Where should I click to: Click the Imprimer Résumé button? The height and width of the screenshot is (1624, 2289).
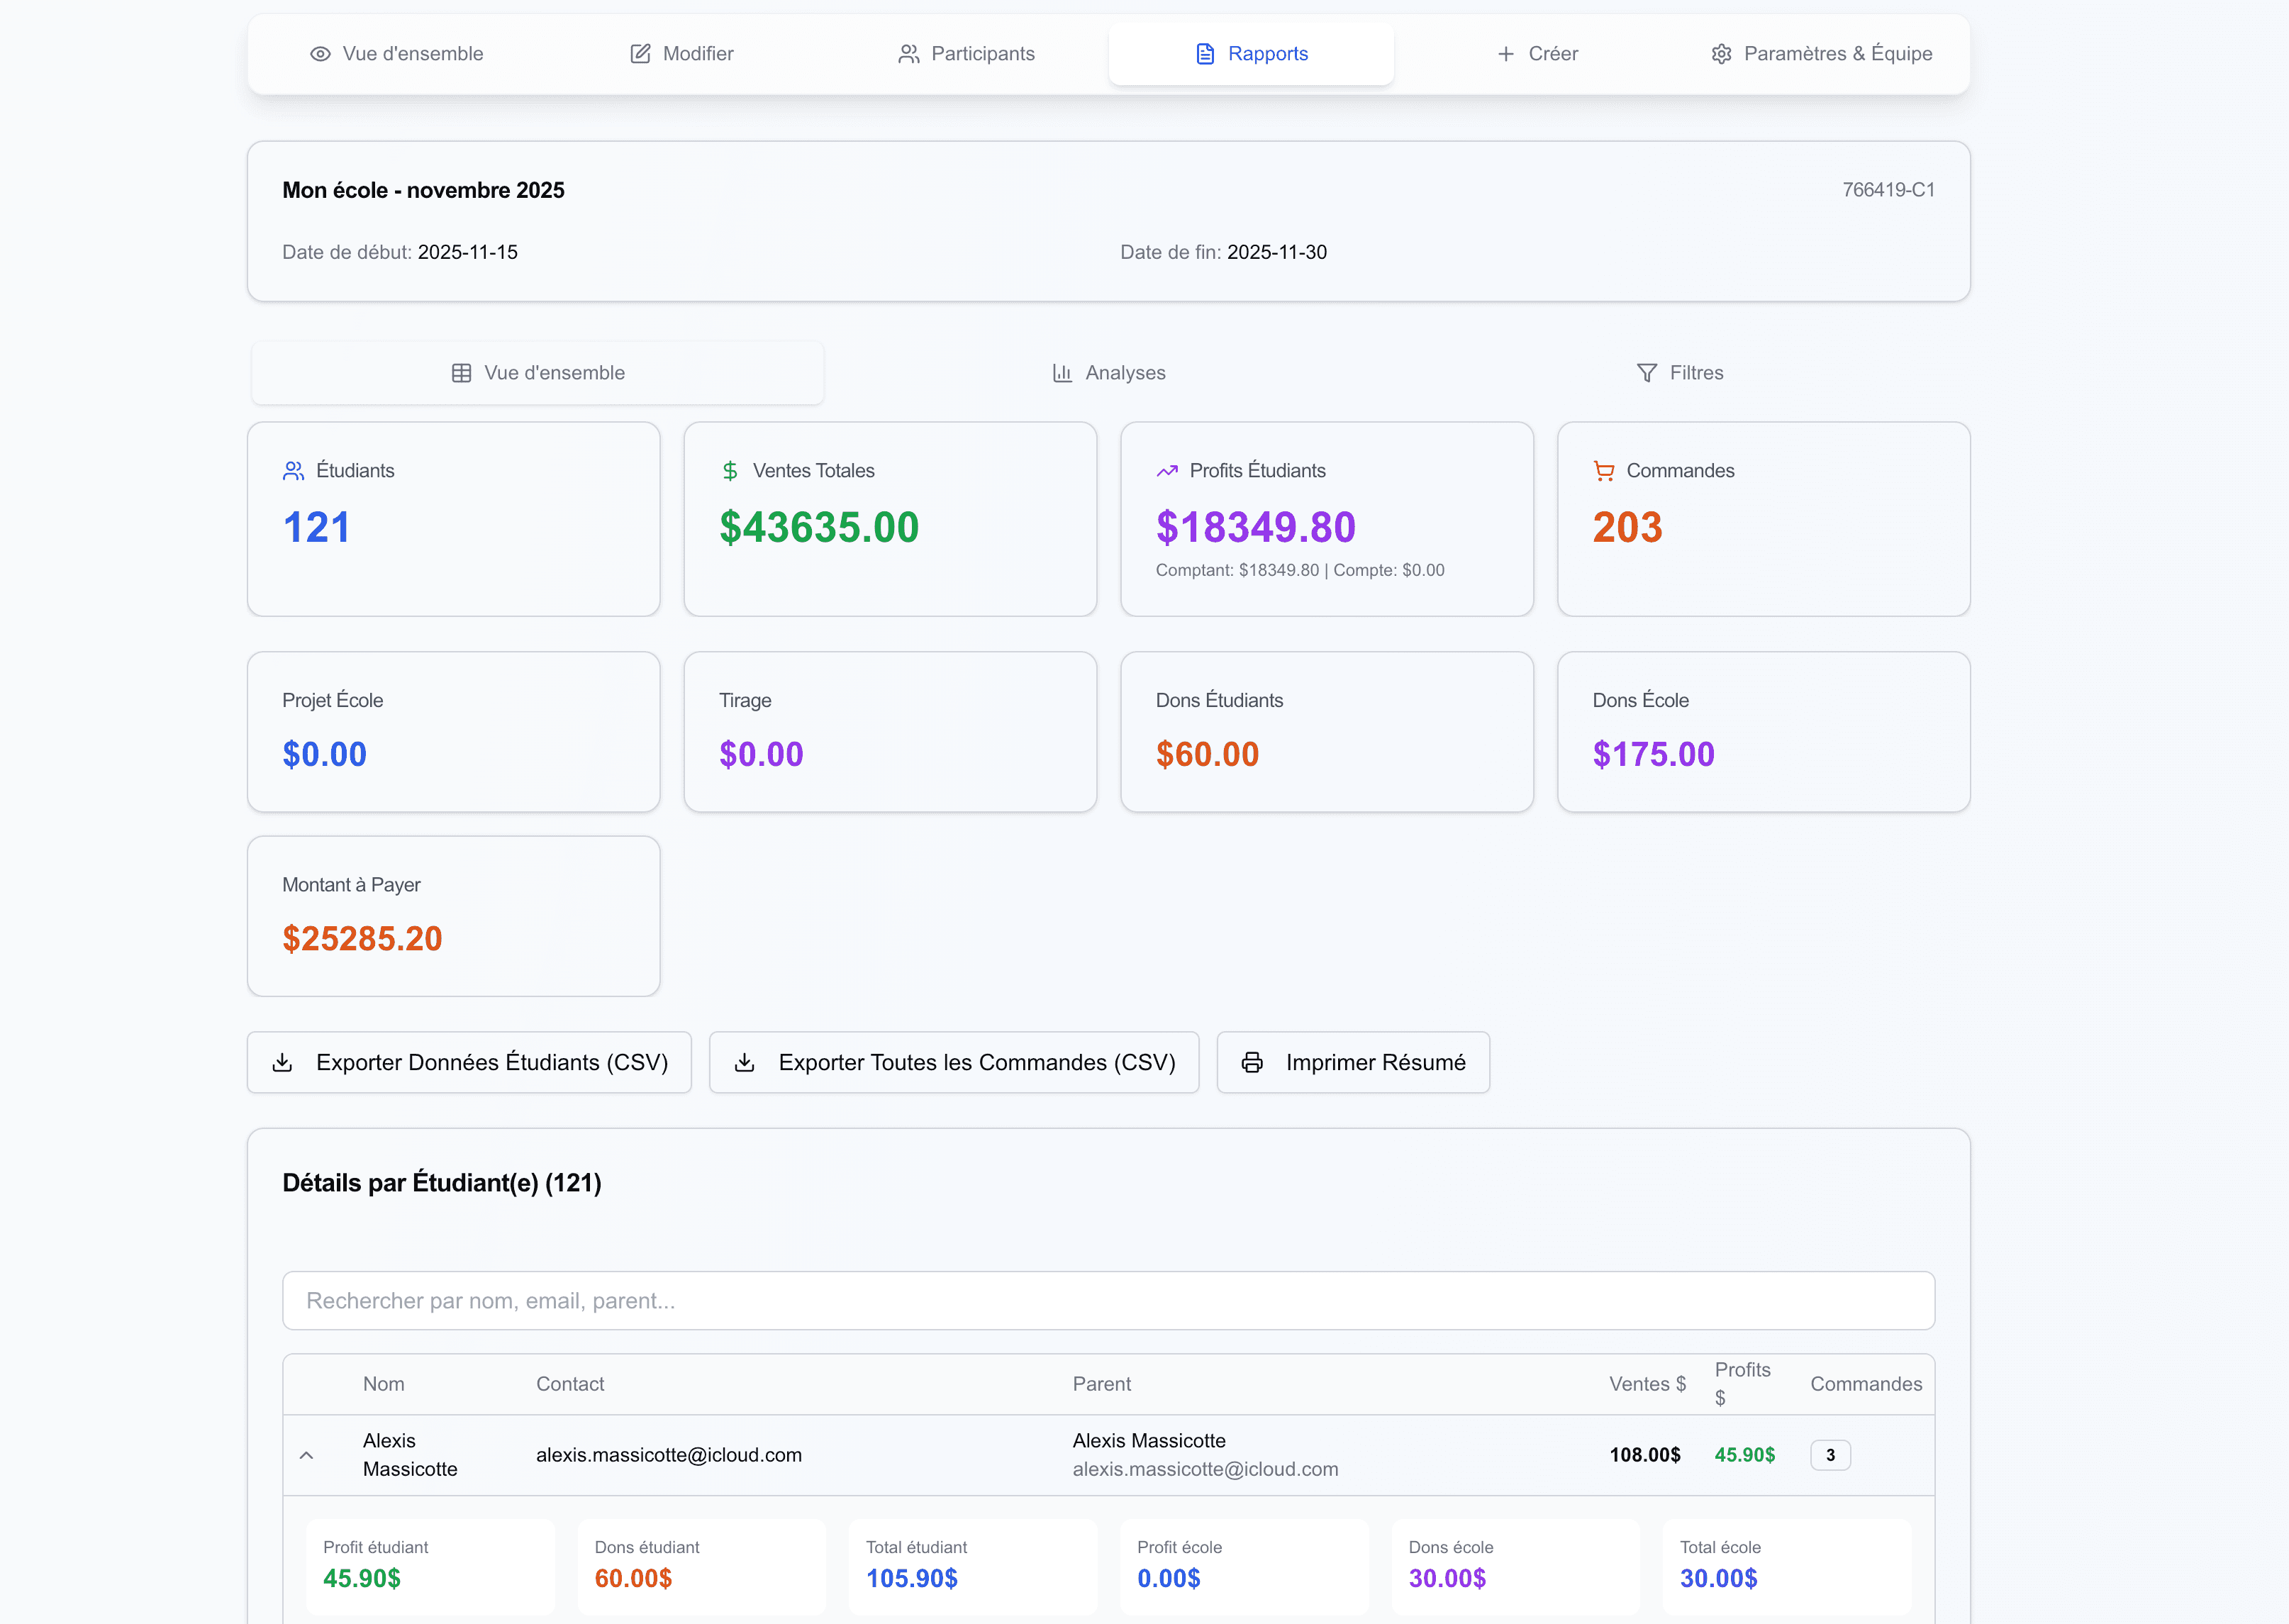click(1353, 1062)
